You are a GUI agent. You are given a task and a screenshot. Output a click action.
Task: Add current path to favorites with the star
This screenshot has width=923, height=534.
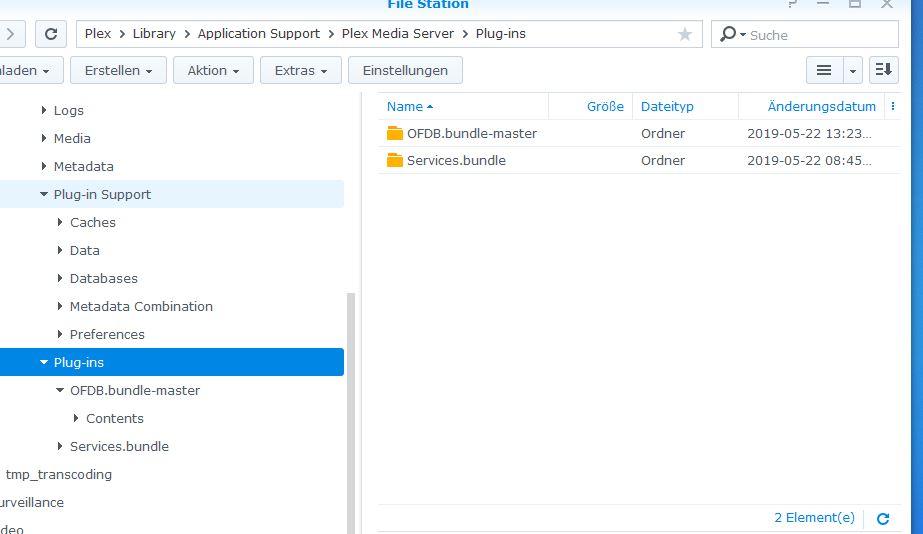coord(684,34)
